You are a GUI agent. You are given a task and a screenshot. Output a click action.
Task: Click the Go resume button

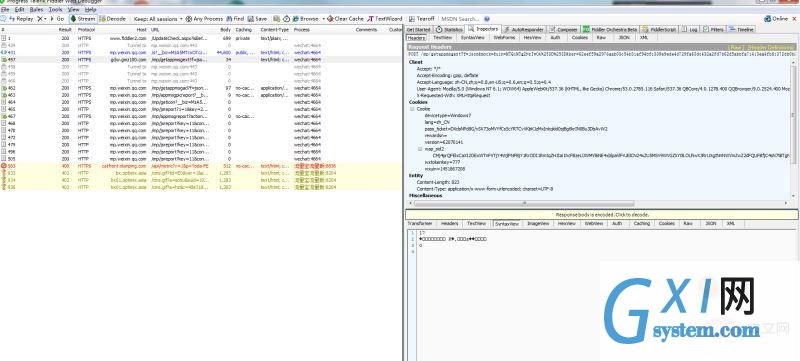point(57,19)
